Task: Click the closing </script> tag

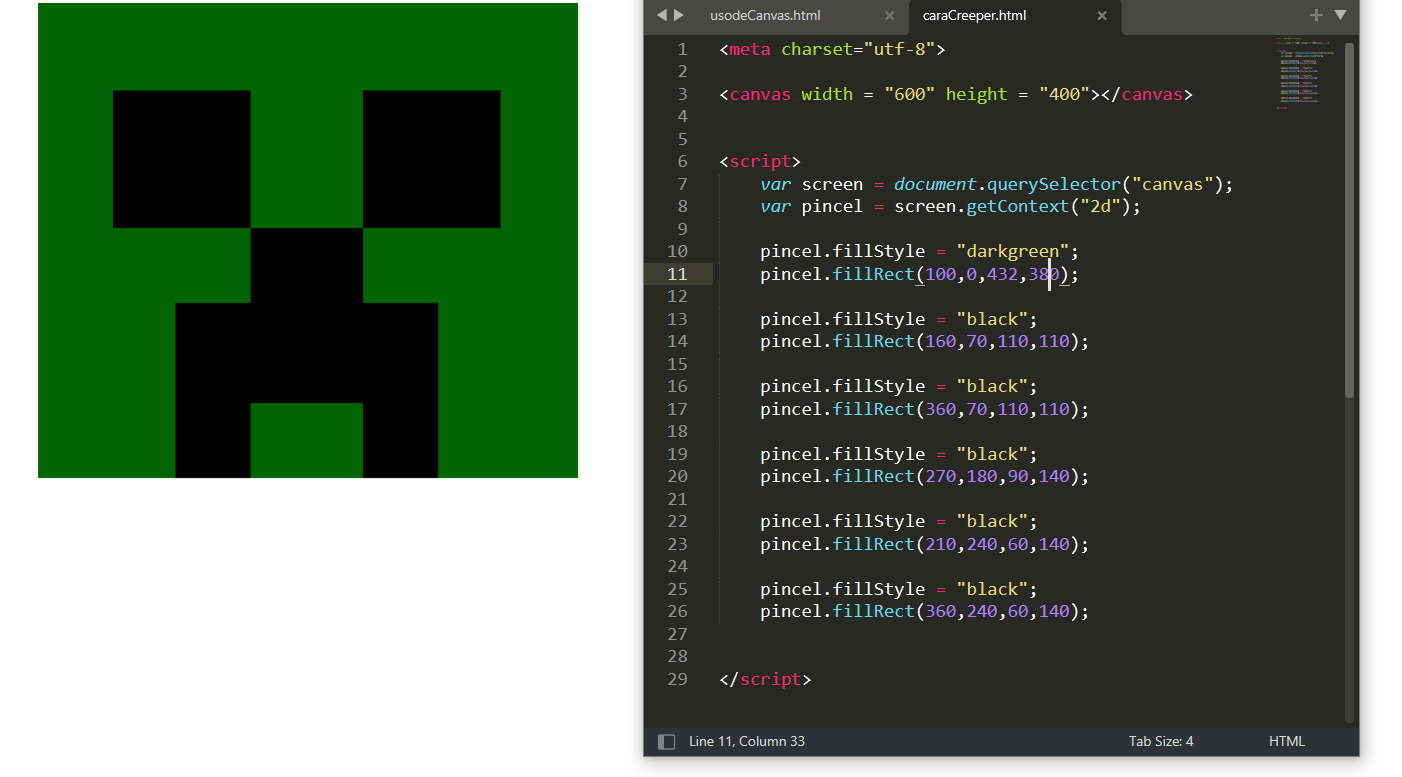Action: [765, 679]
